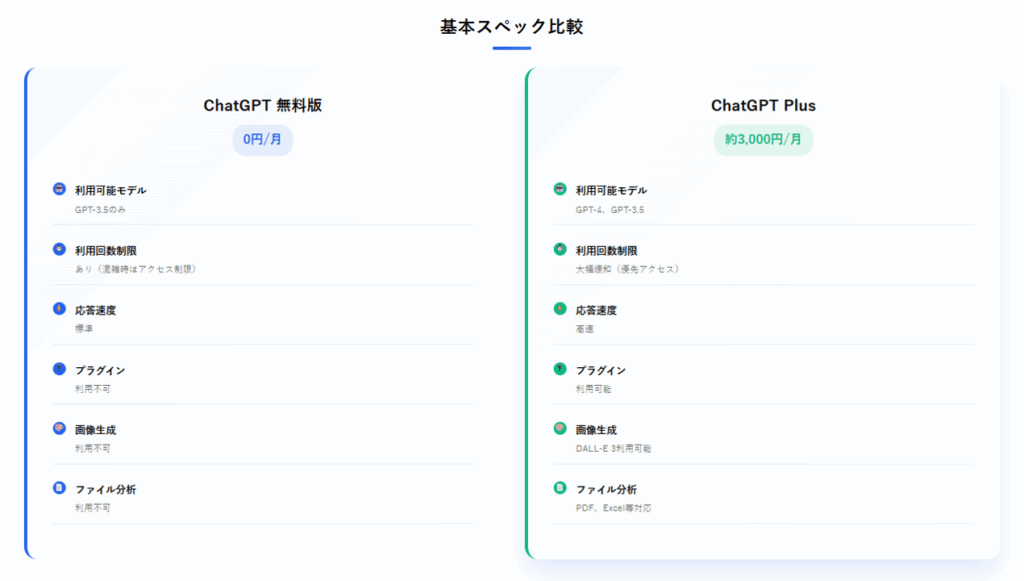Click the Plus plan's 画像生成 icon

(560, 428)
